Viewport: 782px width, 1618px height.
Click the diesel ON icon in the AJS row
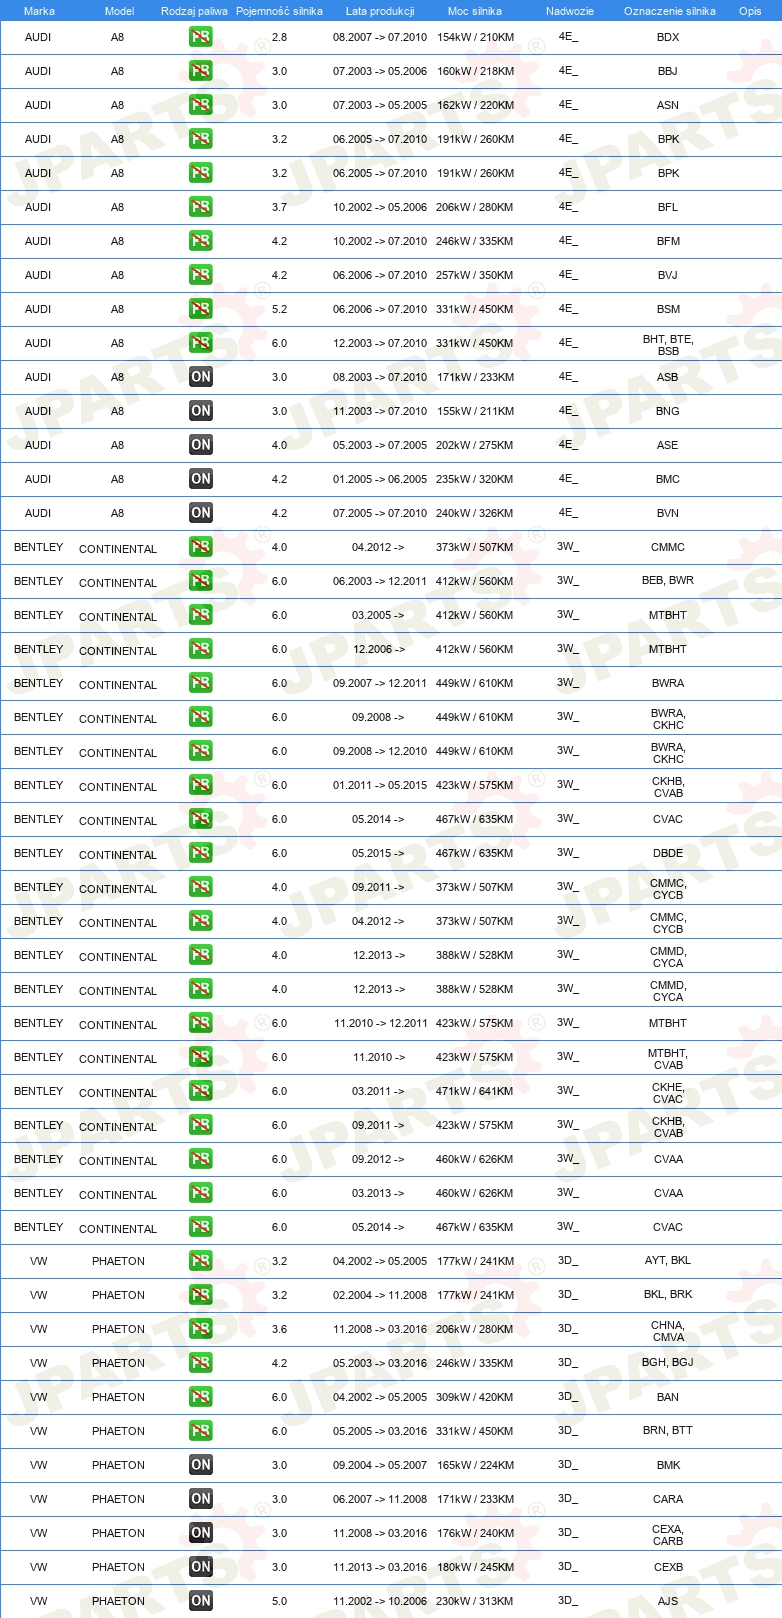click(201, 1601)
